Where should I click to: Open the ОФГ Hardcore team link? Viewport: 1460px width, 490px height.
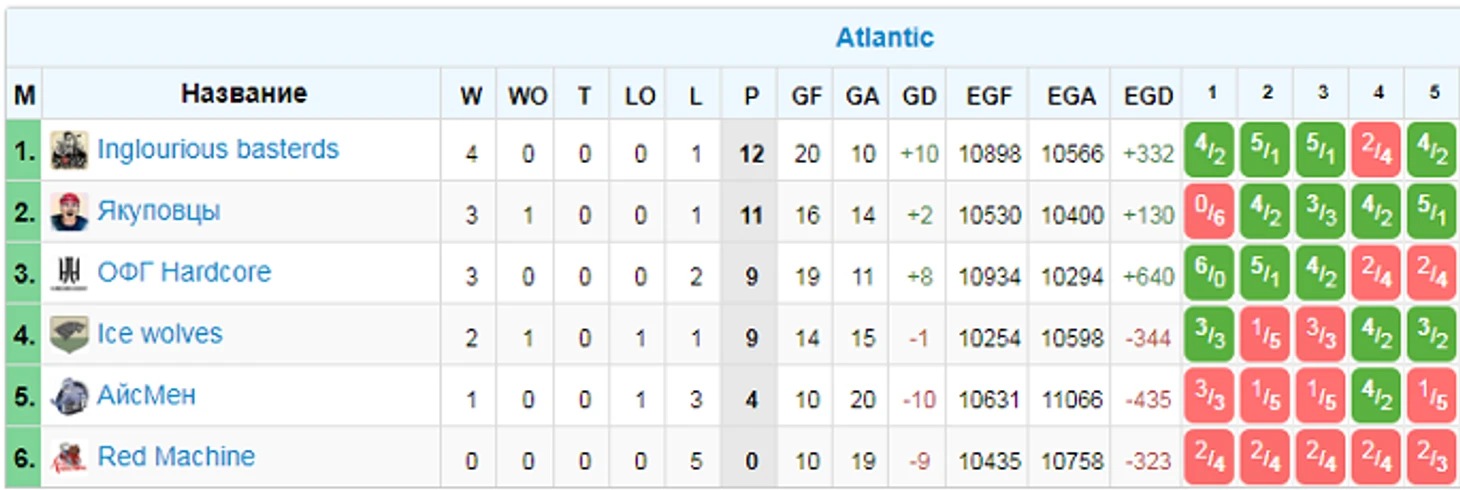[184, 273]
